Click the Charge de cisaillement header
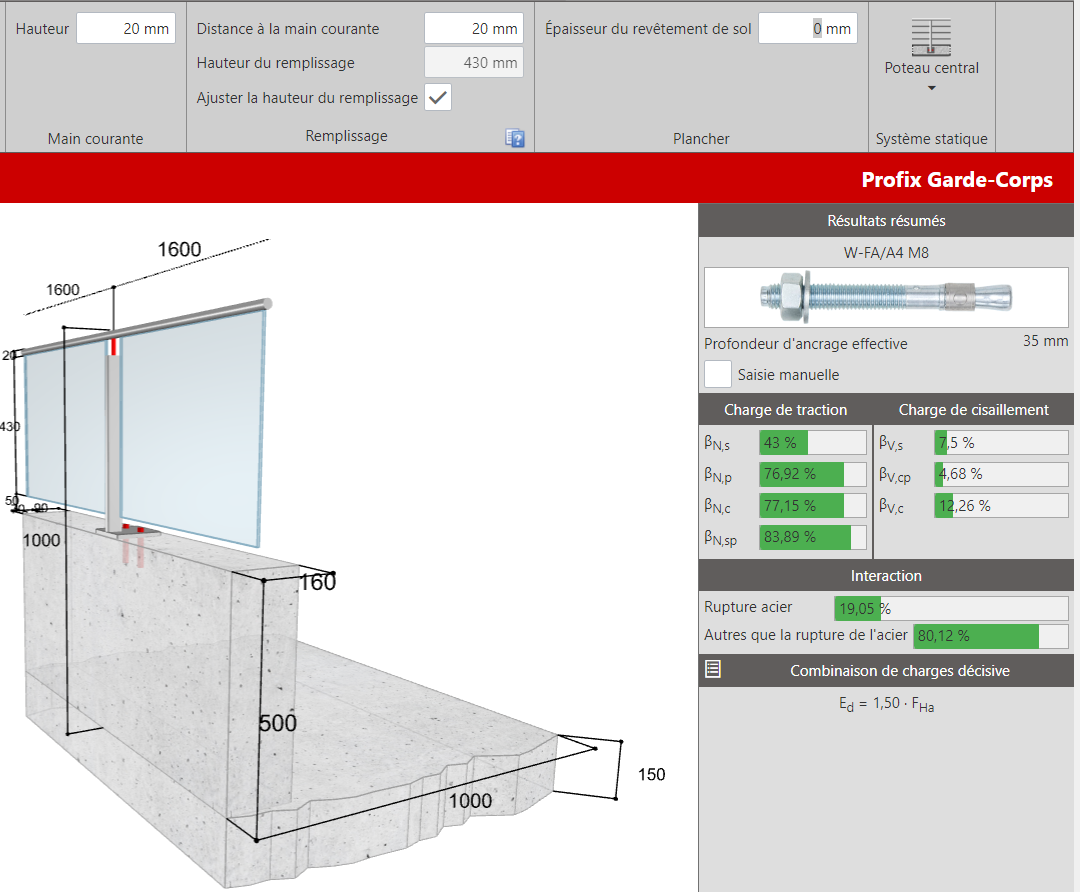The height and width of the screenshot is (892, 1080). click(x=973, y=410)
